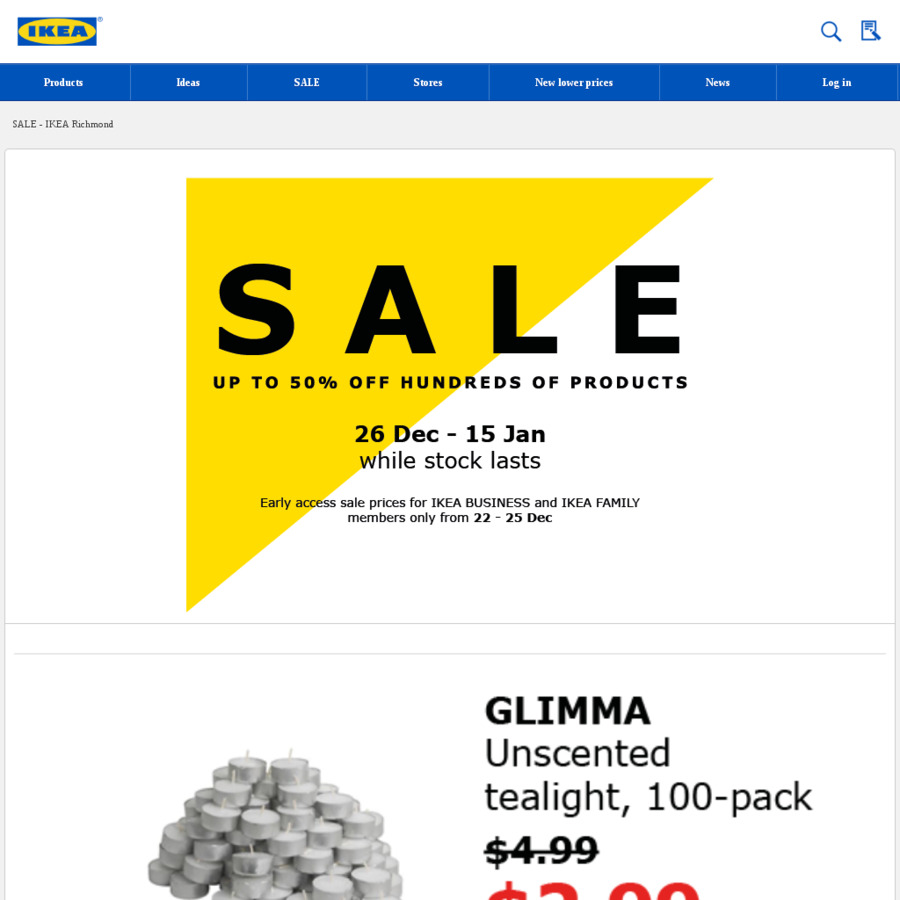The width and height of the screenshot is (900, 900).
Task: Click the crossed-out $4.99 price
Action: point(541,850)
